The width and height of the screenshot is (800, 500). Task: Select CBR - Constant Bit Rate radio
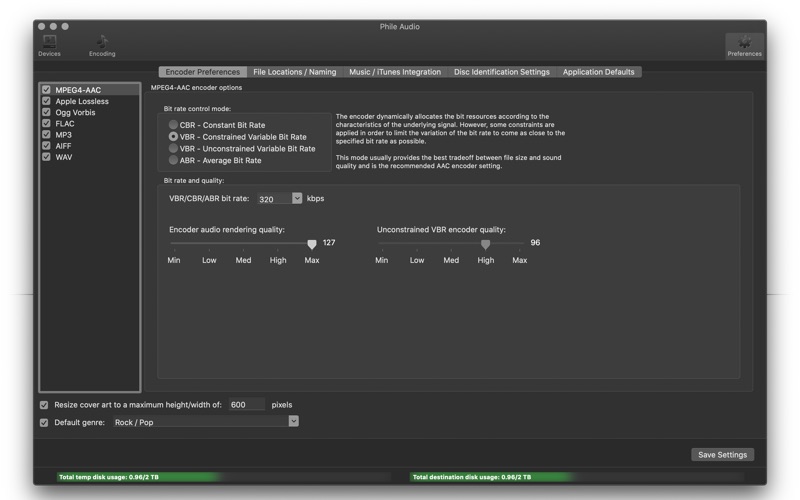point(173,124)
